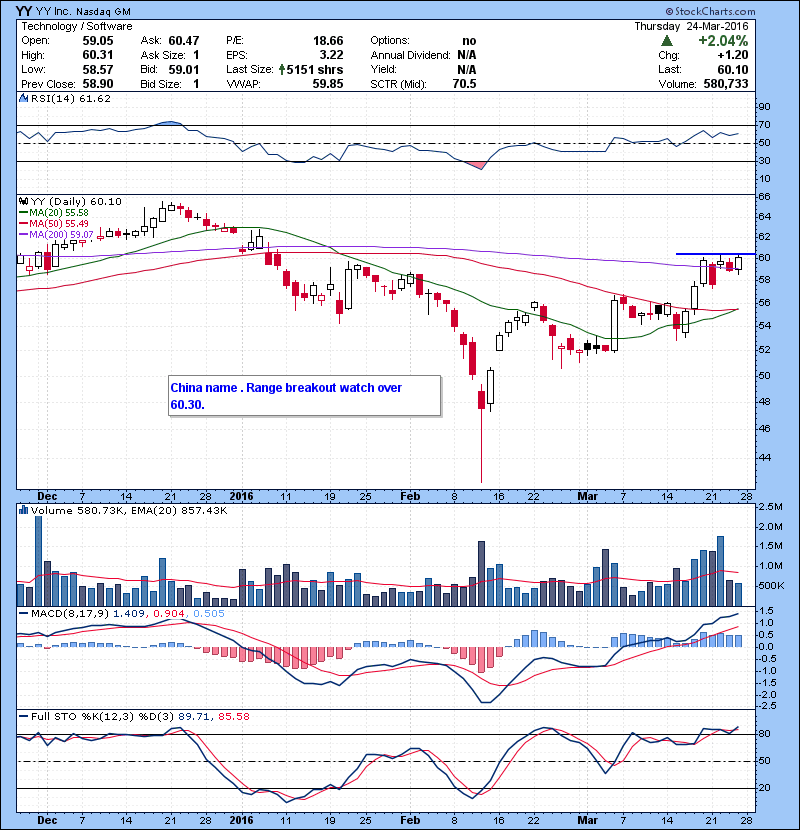Viewport: 800px width, 830px height.
Task: Click the RSI(14) 61.62 label
Action: (71, 98)
